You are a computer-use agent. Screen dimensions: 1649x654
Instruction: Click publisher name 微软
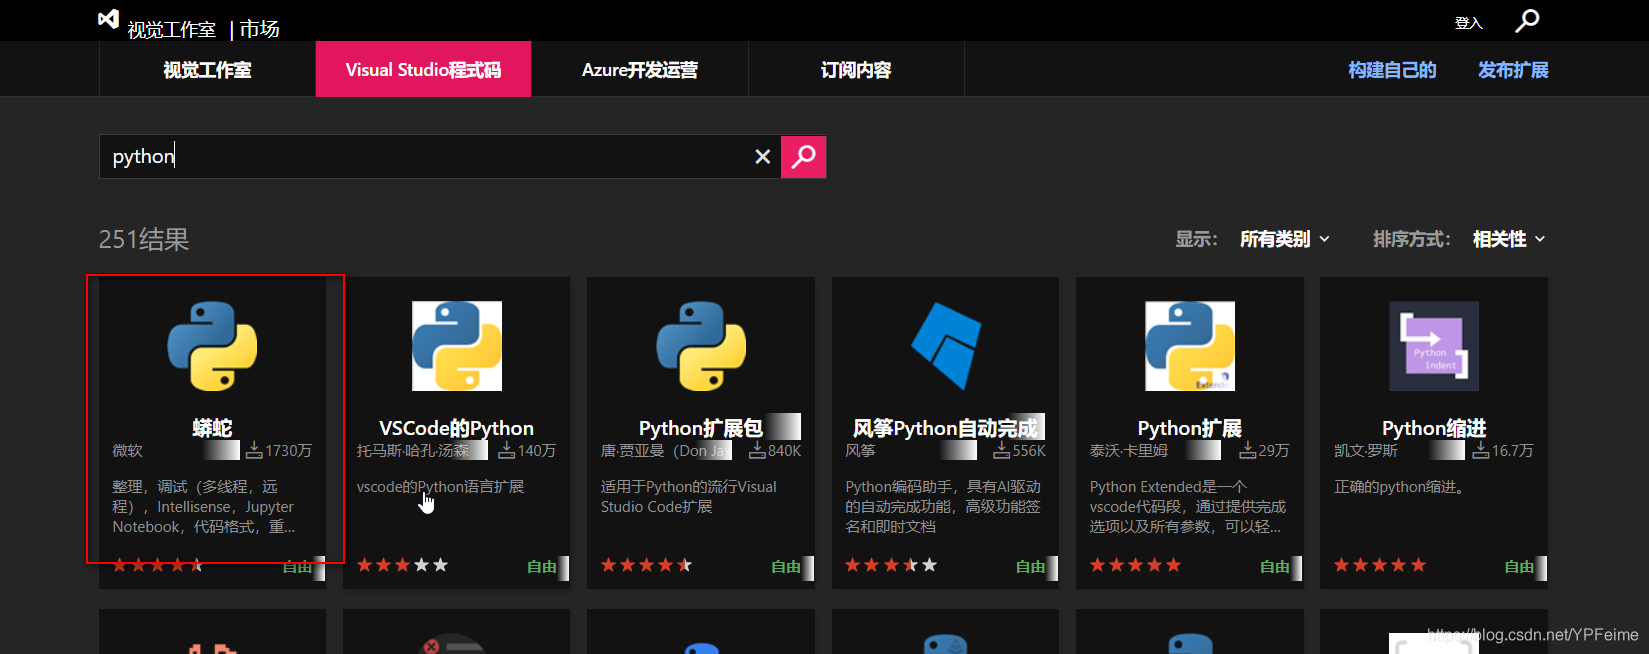click(127, 451)
